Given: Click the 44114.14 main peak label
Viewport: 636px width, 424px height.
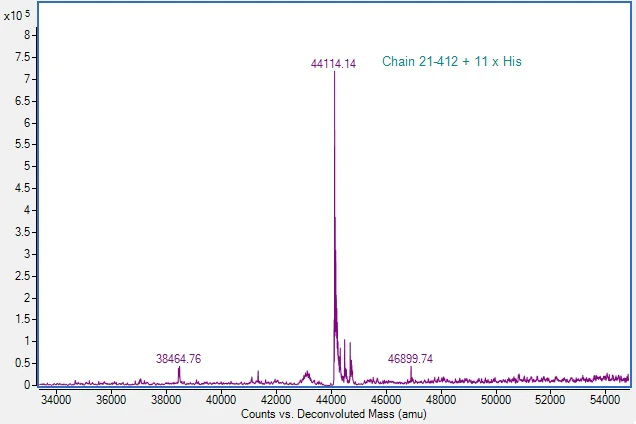Looking at the screenshot, I should pyautogui.click(x=333, y=64).
